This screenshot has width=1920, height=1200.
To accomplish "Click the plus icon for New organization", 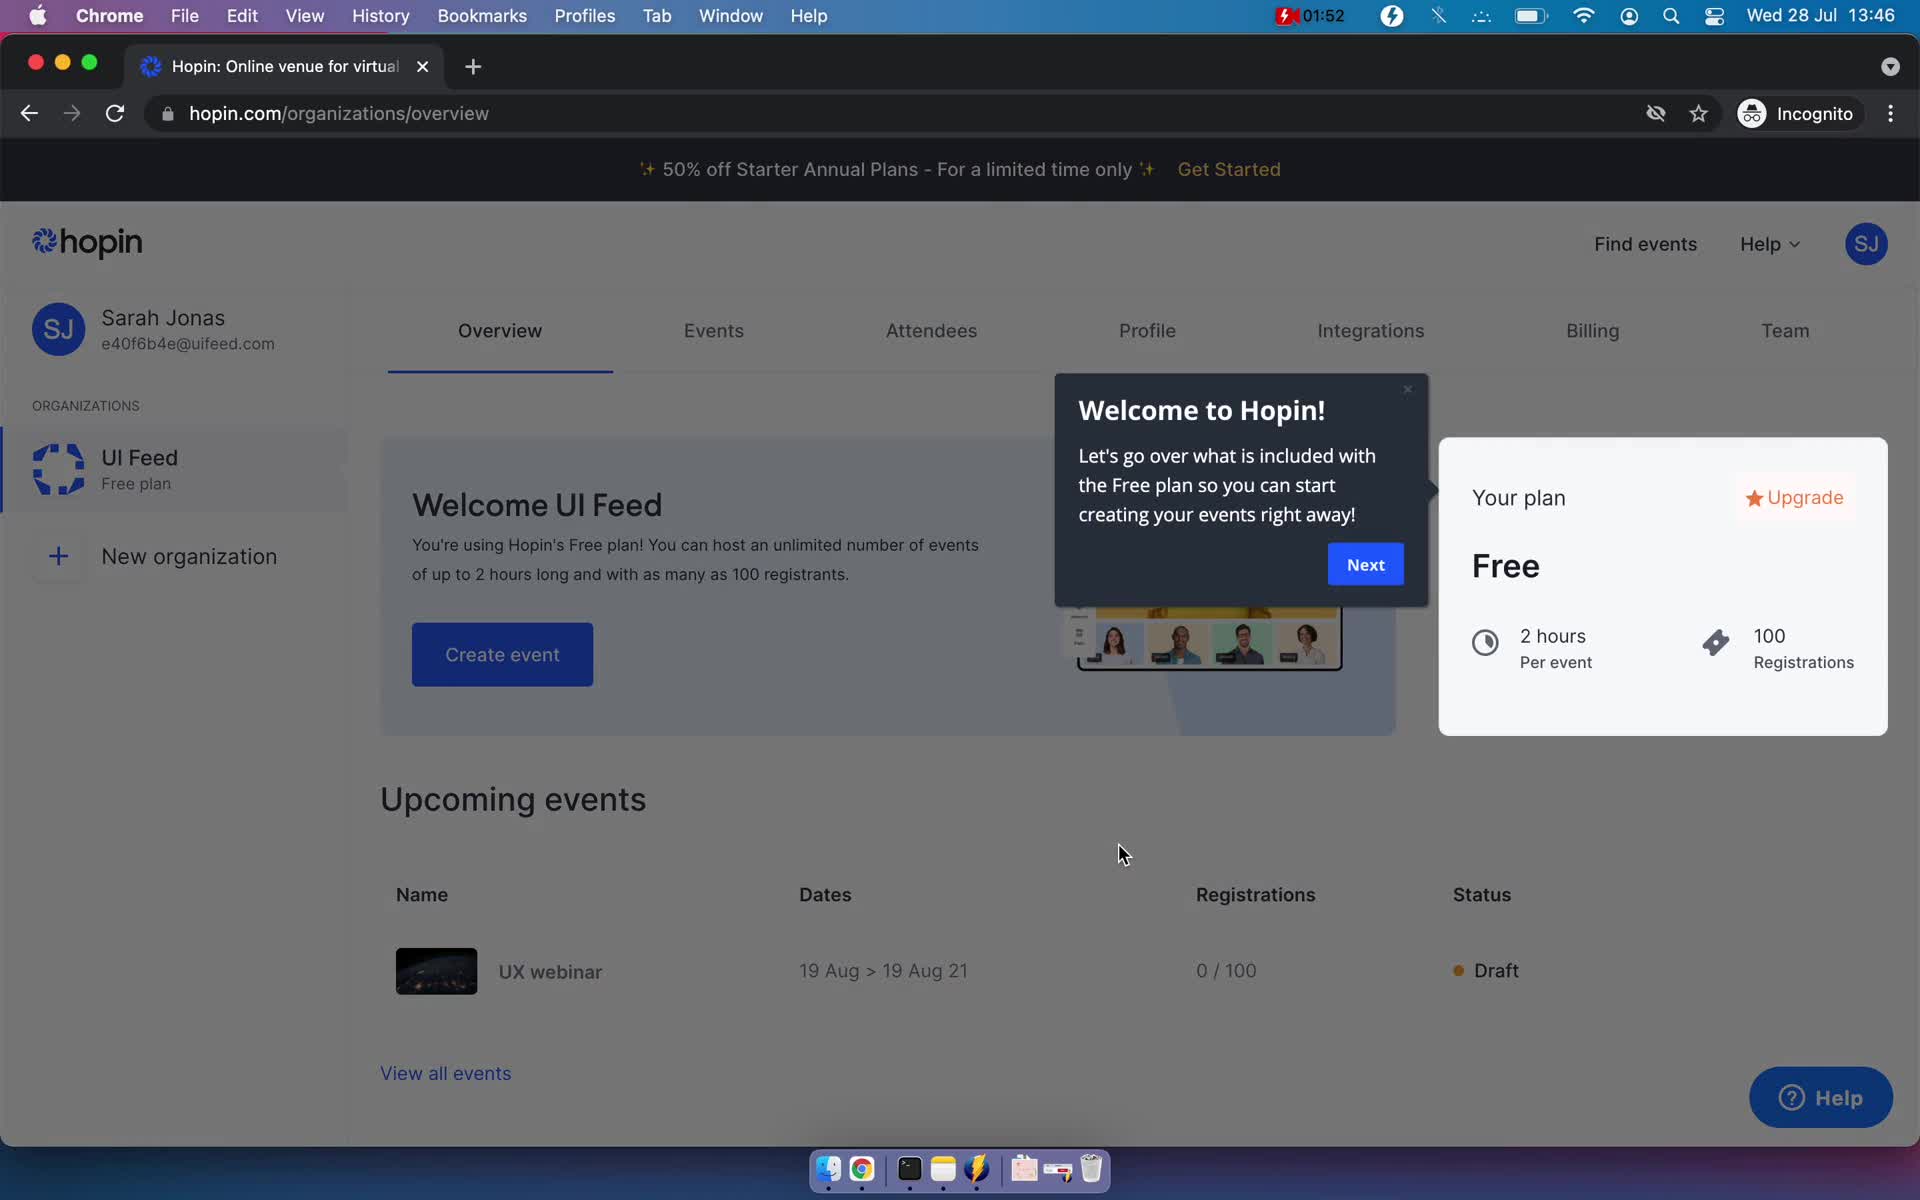I will coord(58,556).
